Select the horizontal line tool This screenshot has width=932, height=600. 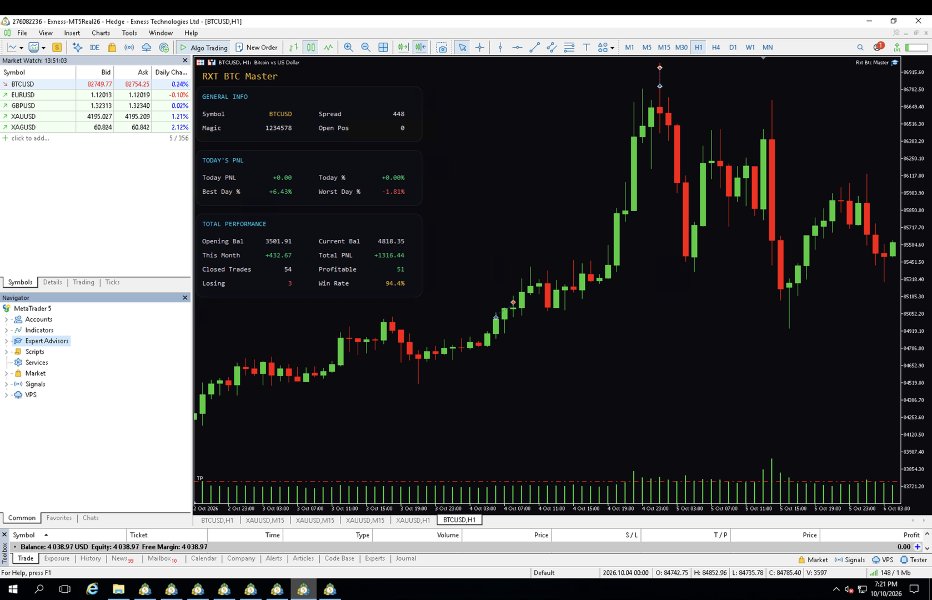click(x=517, y=47)
